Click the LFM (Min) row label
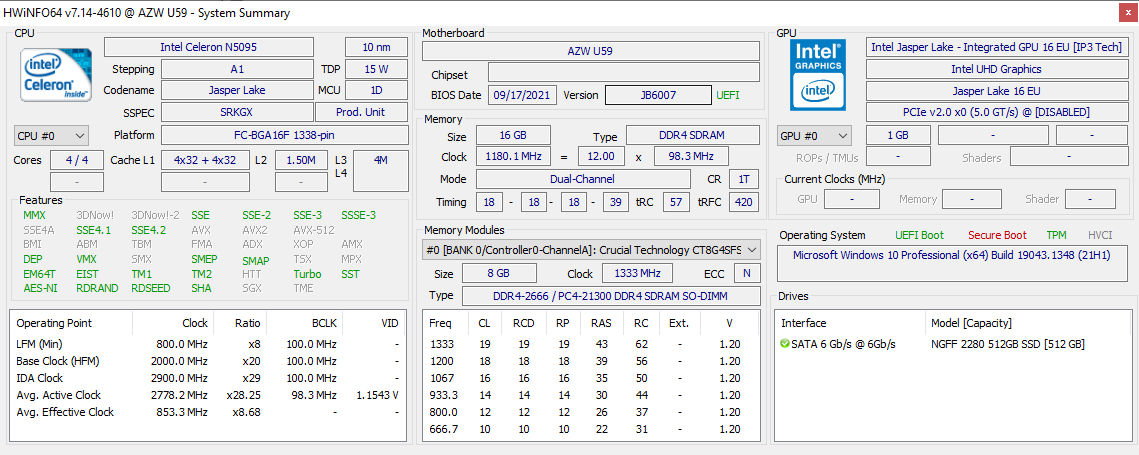 (39, 344)
